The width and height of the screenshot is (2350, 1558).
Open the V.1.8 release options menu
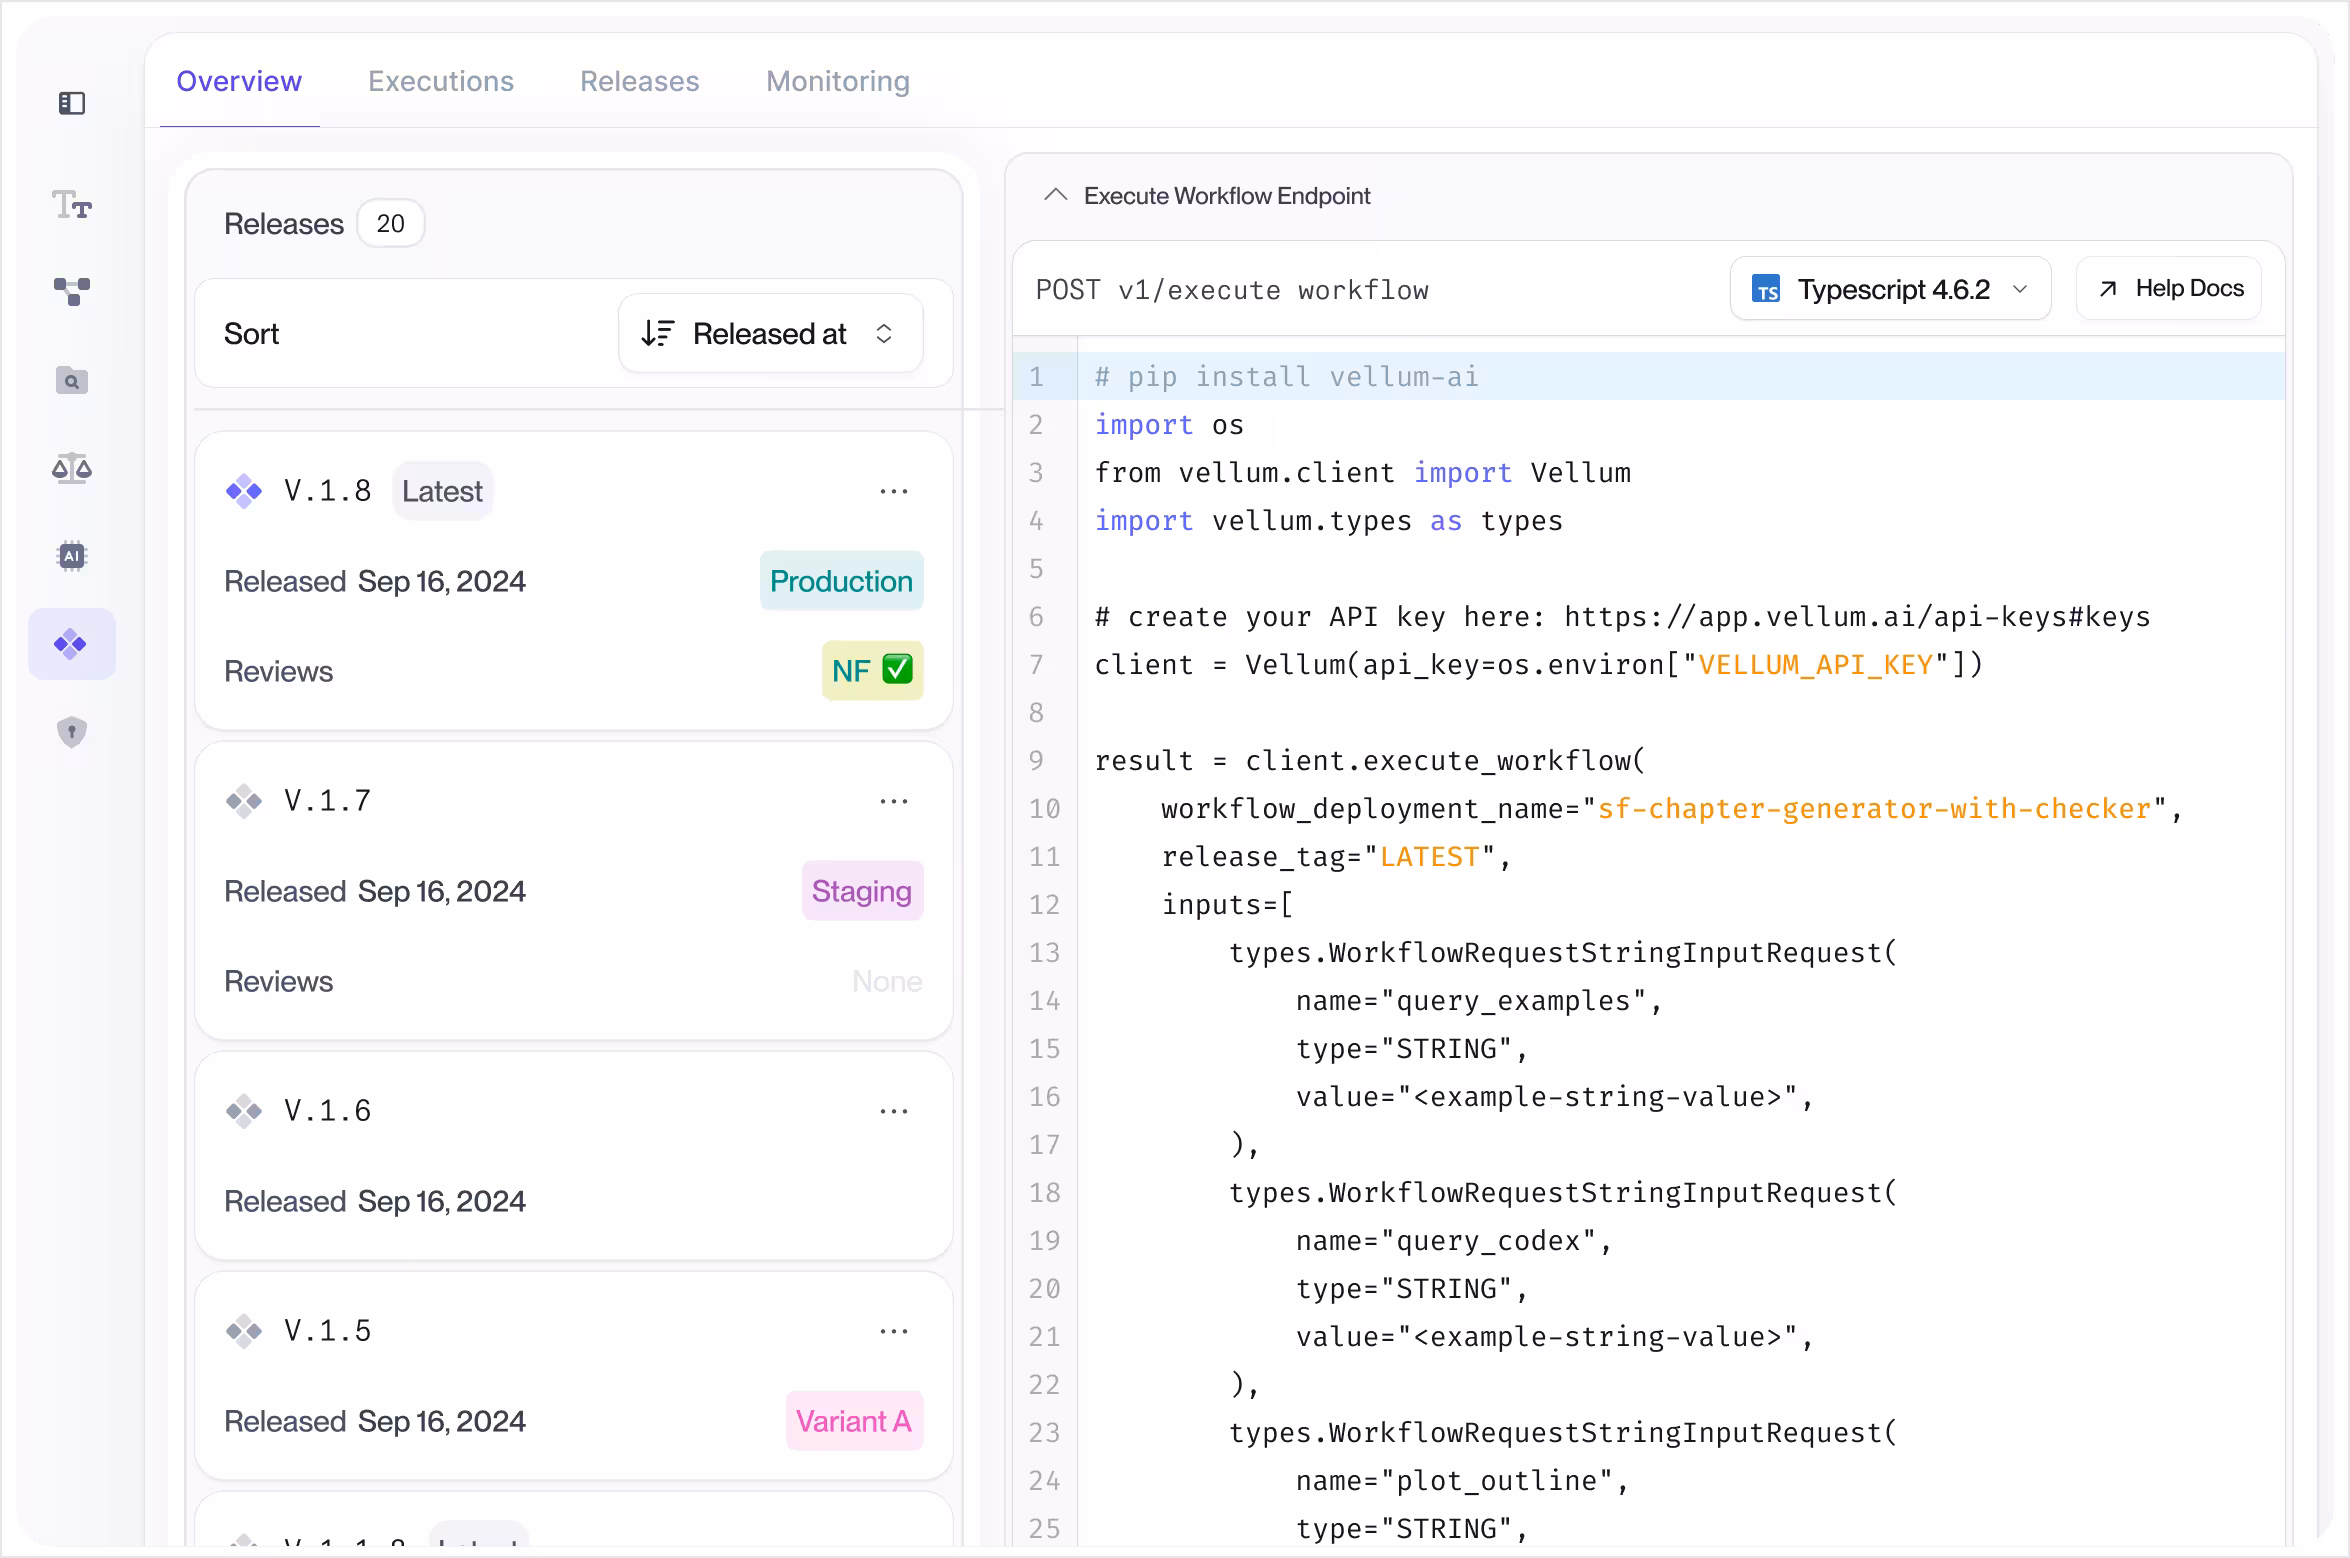pos(894,491)
